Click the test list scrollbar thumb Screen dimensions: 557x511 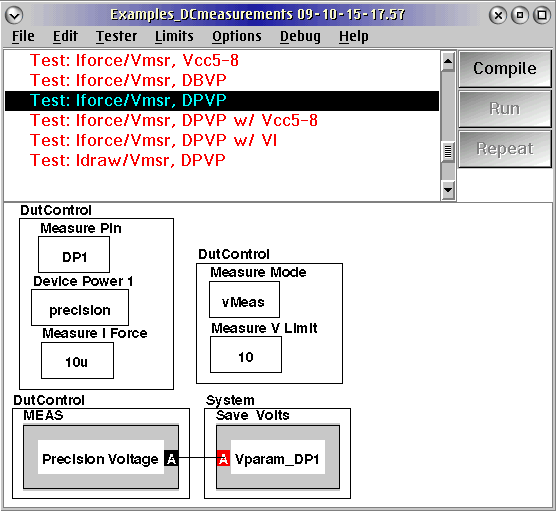coord(448,152)
